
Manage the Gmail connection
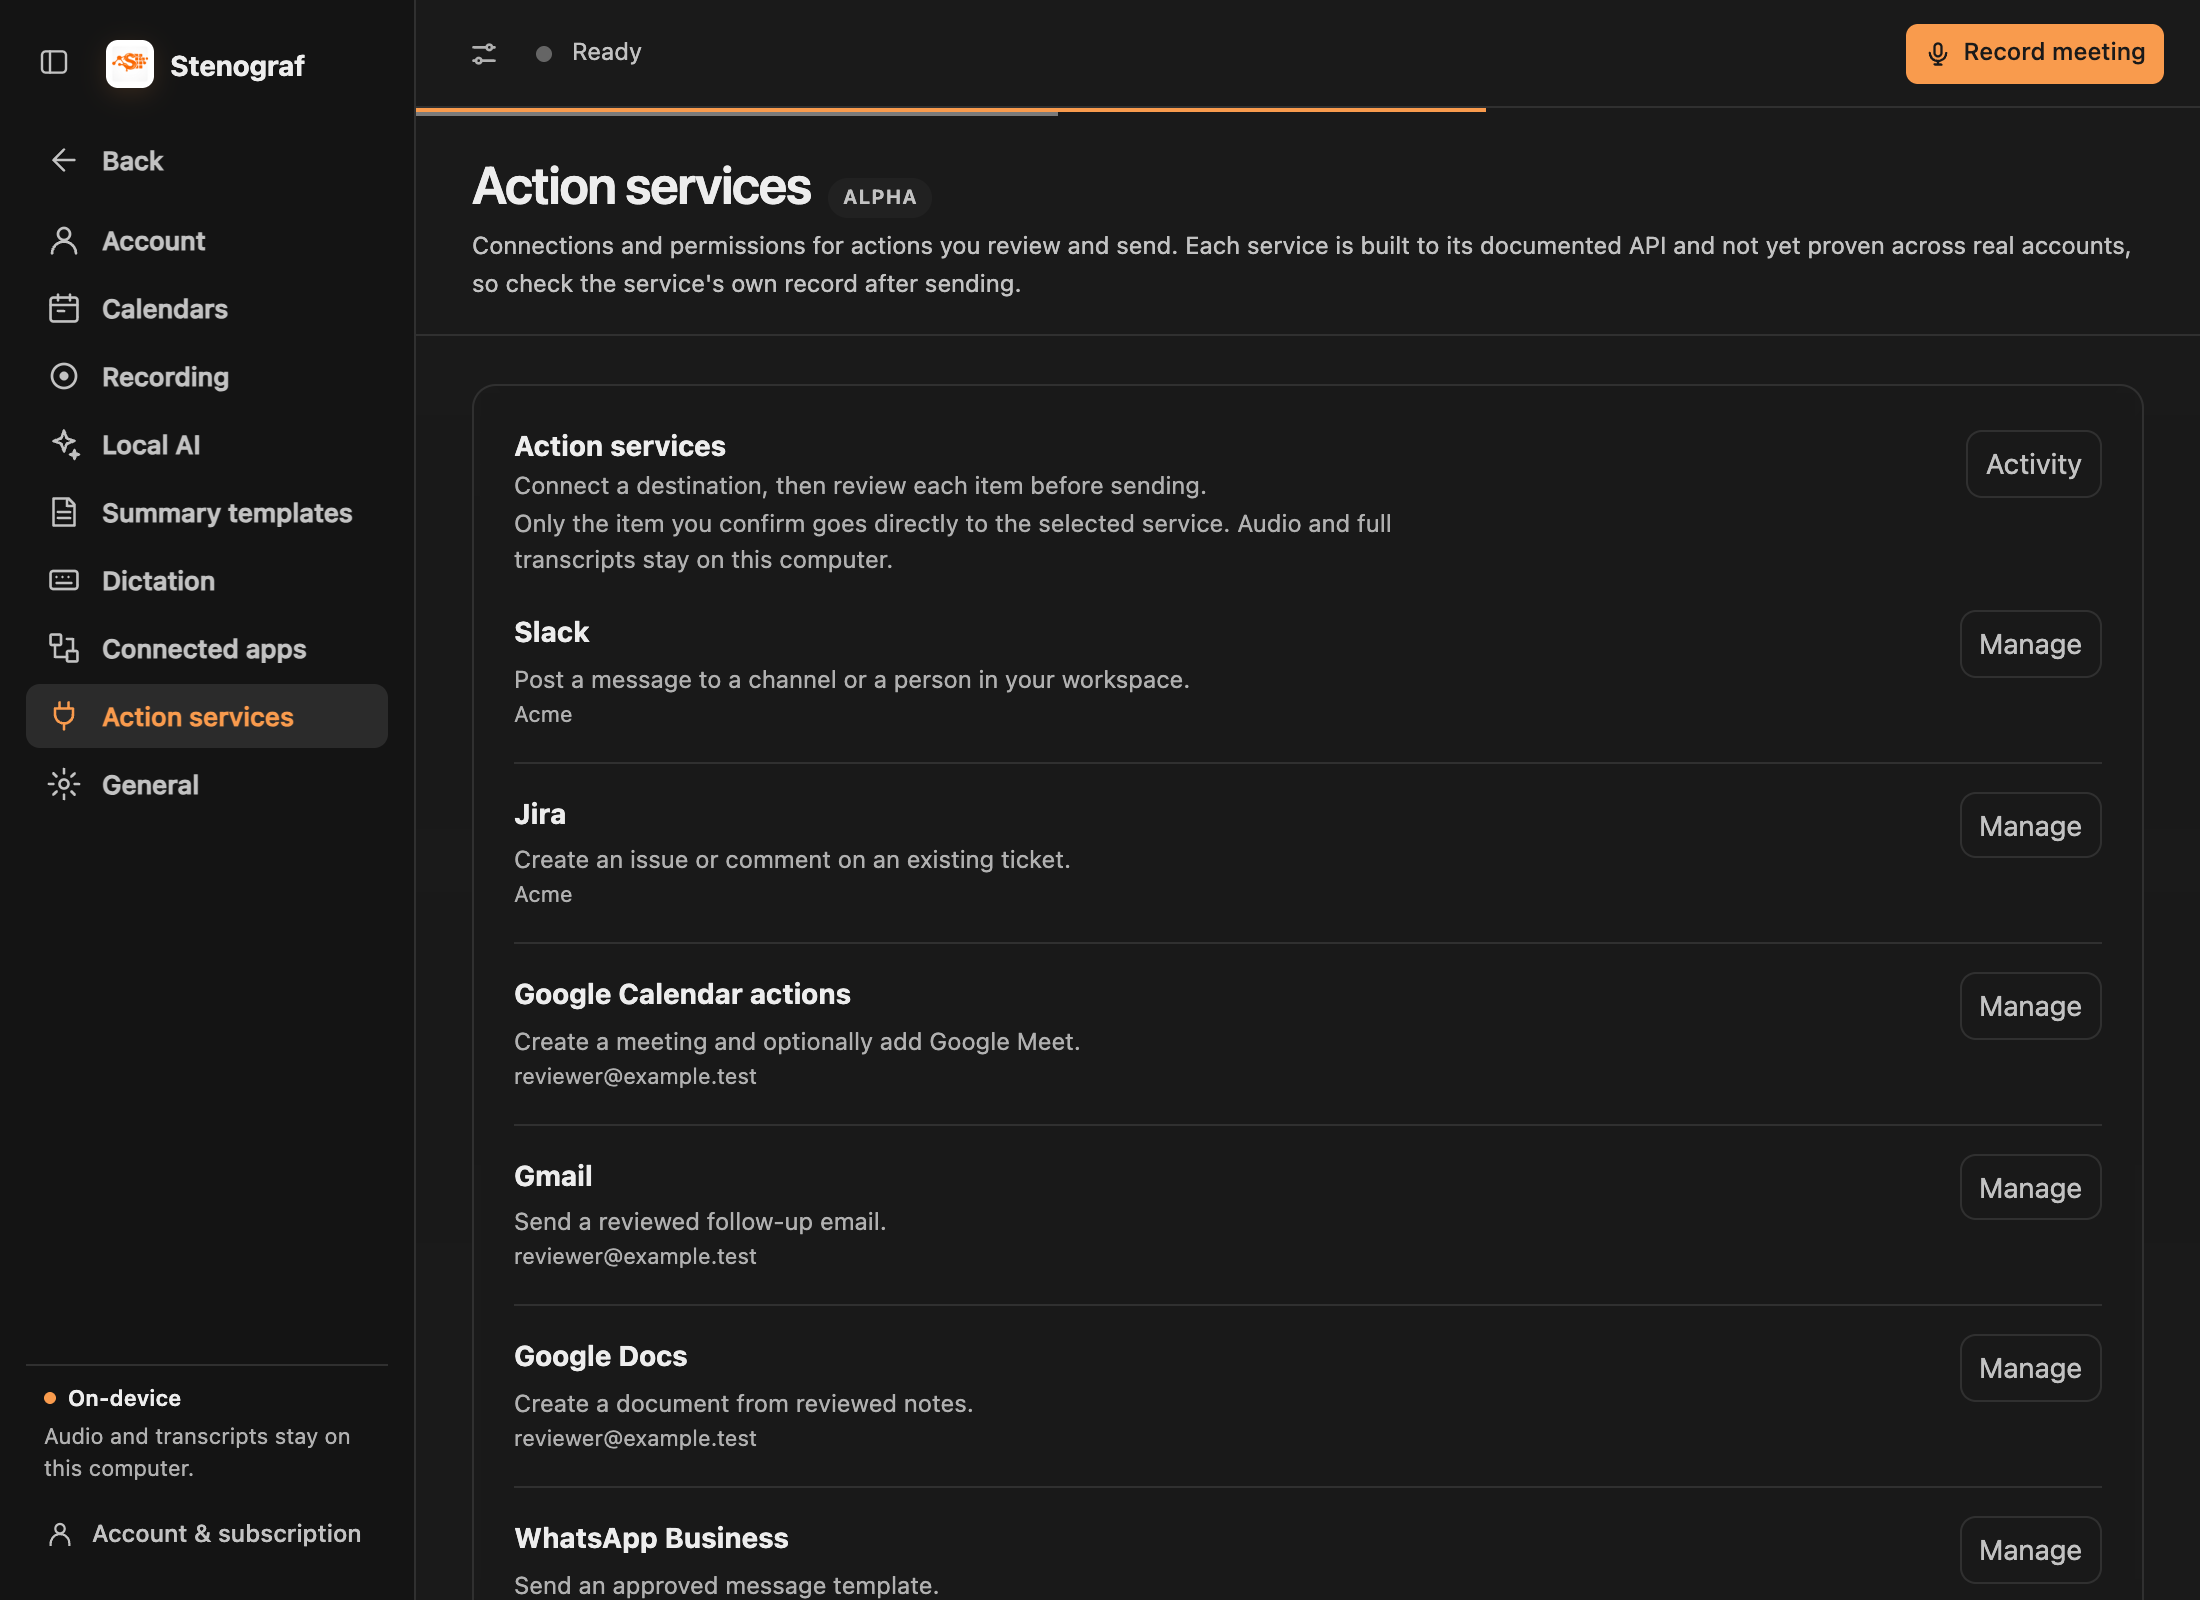point(2030,1188)
